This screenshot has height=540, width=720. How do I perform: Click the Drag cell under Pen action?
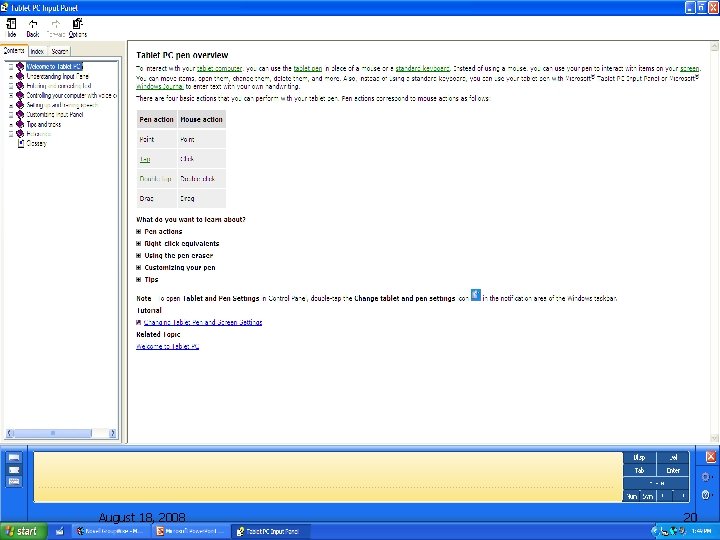[157, 198]
